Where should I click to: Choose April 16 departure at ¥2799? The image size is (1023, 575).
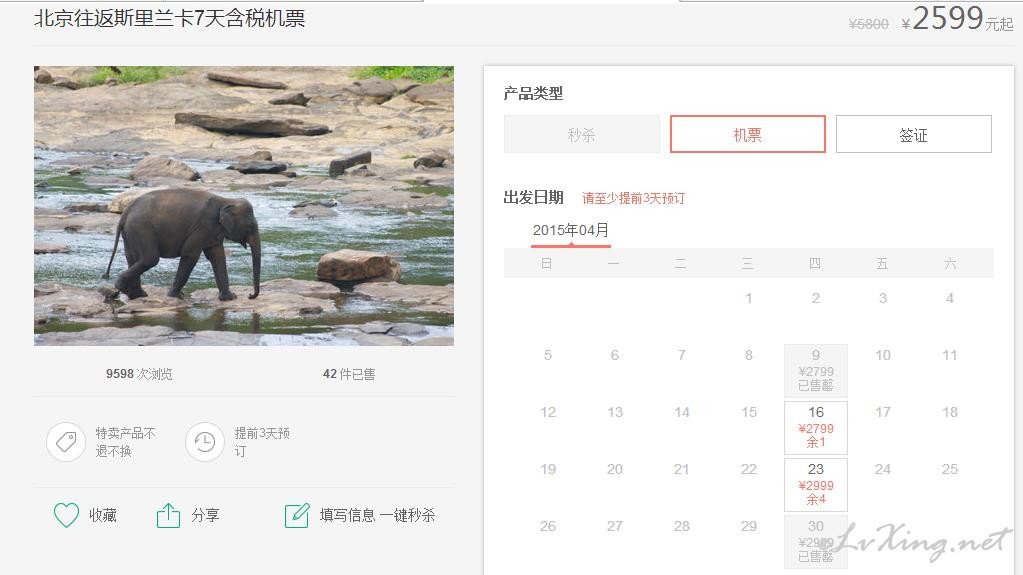tap(816, 427)
